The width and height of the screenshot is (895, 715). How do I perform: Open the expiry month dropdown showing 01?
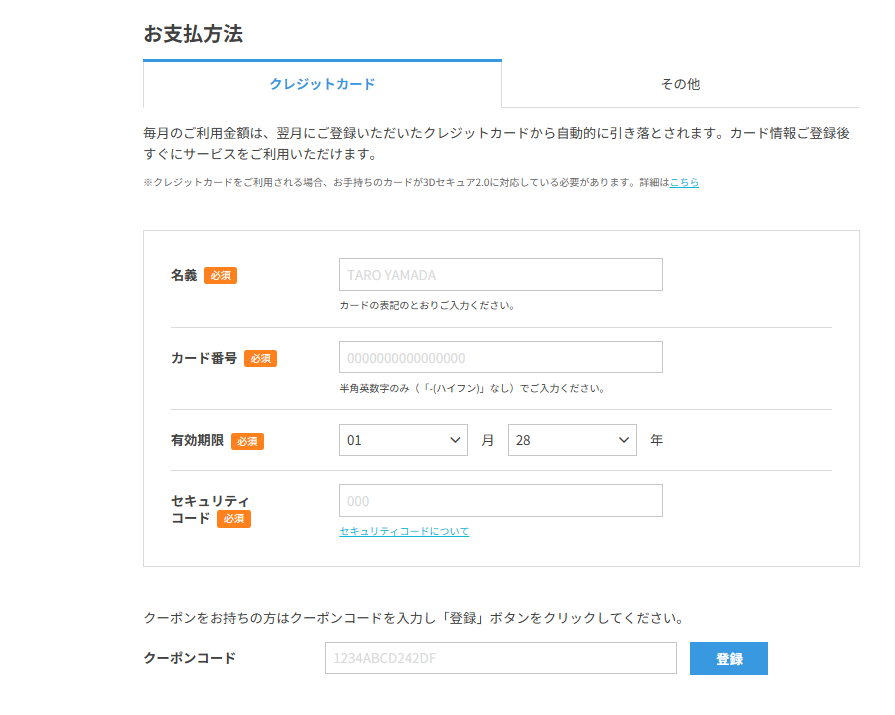point(403,440)
